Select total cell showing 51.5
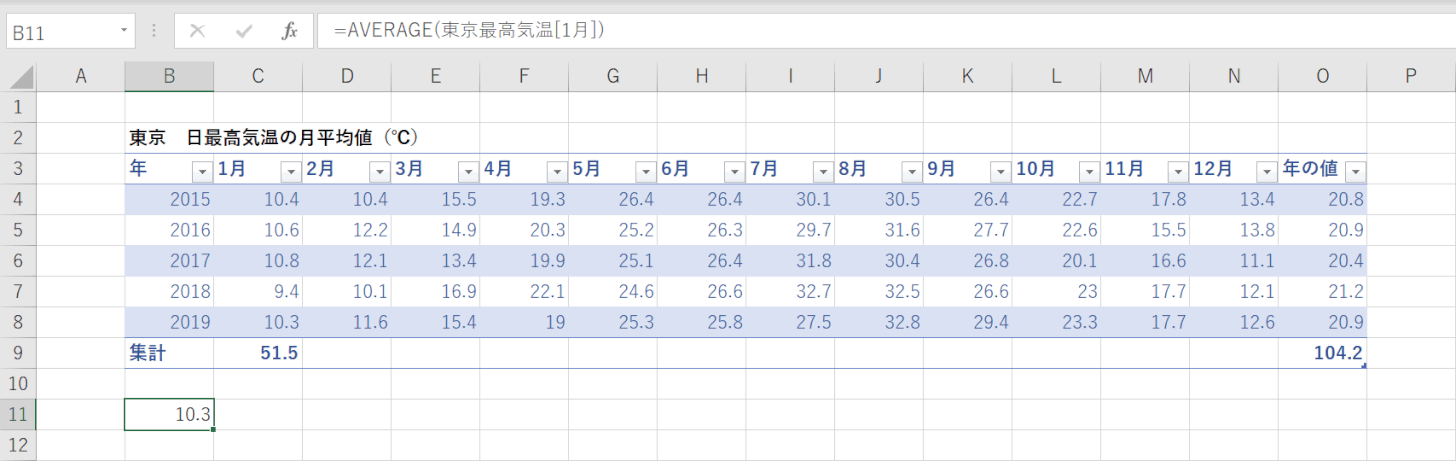The width and height of the screenshot is (1456, 461). pyautogui.click(x=258, y=353)
